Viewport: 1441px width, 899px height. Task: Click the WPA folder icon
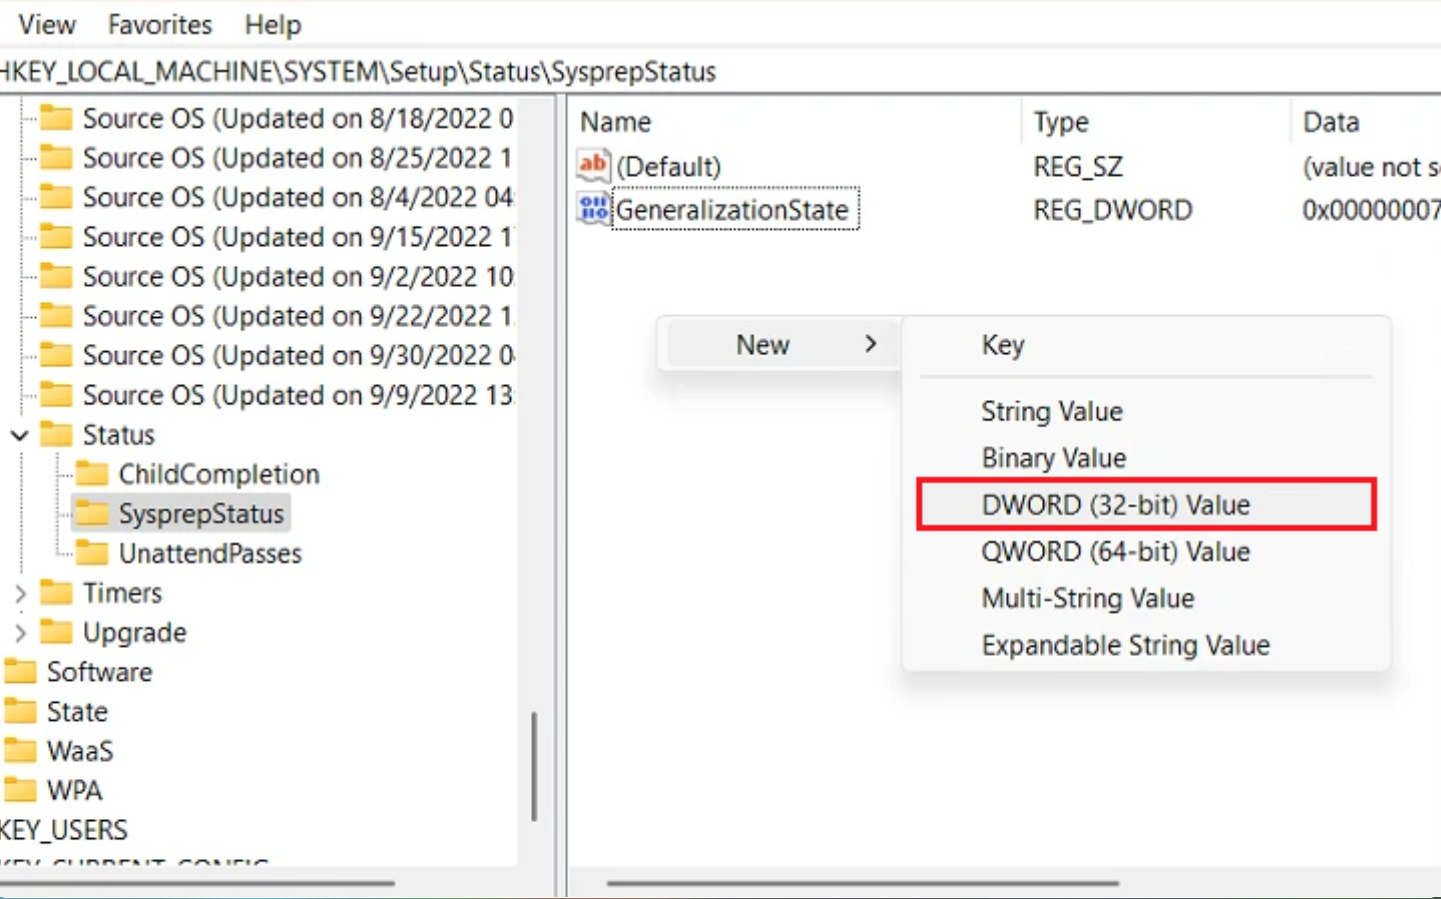coord(21,790)
